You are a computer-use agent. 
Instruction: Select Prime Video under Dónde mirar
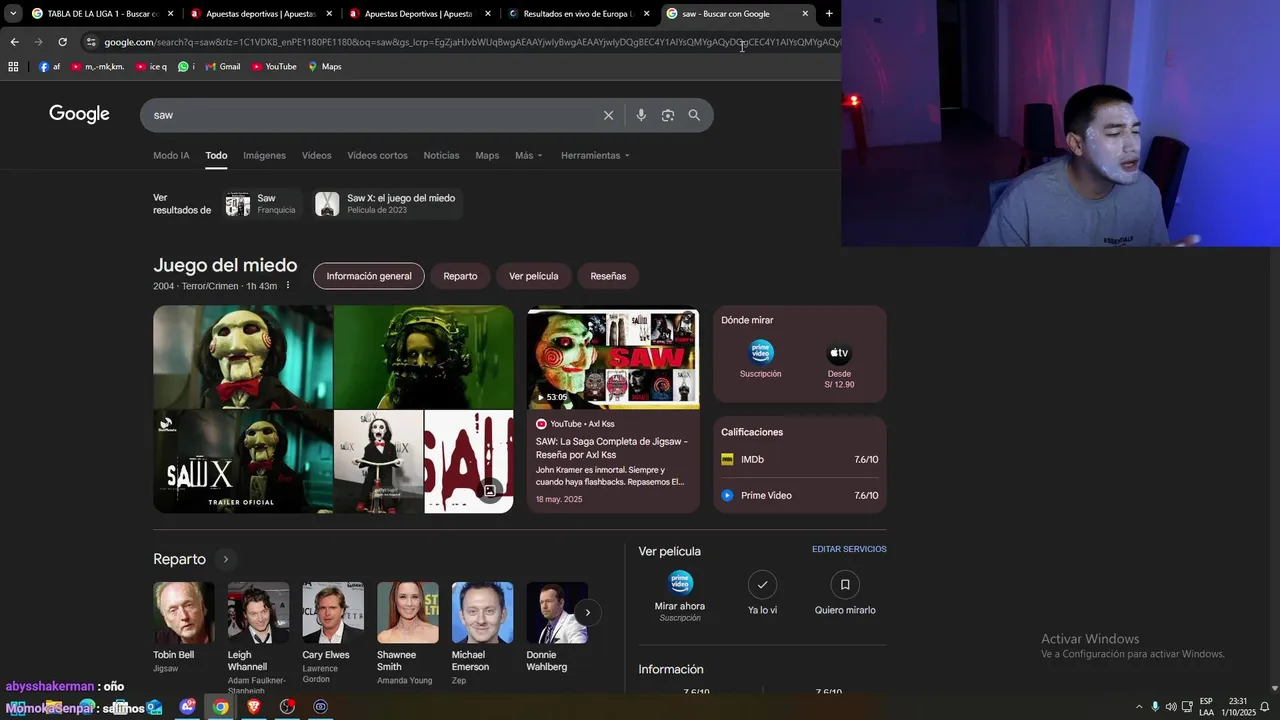(x=761, y=359)
